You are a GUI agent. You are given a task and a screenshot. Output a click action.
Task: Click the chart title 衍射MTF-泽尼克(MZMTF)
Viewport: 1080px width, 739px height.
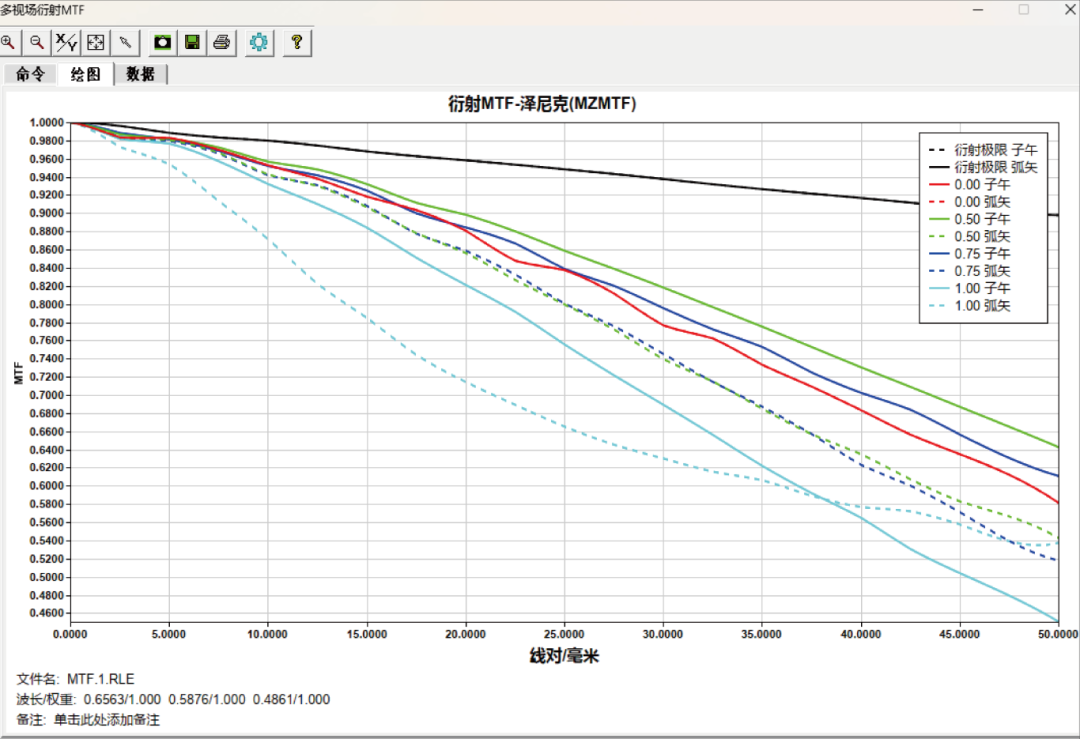(x=542, y=104)
